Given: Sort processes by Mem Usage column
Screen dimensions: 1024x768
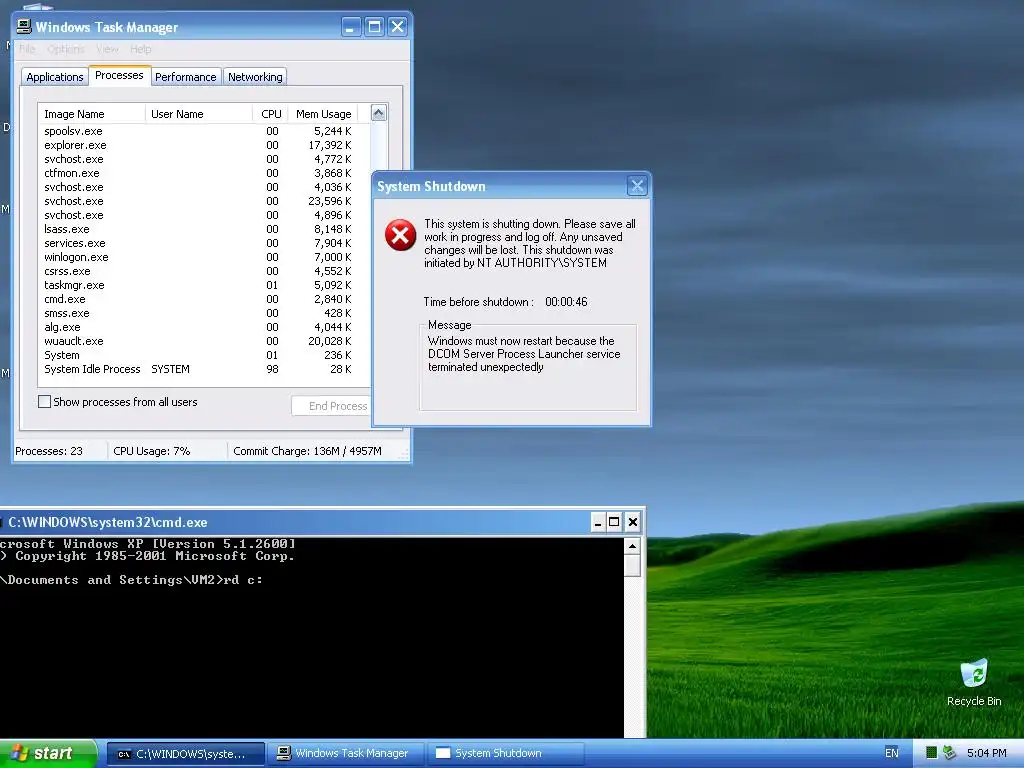Looking at the screenshot, I should [323, 114].
